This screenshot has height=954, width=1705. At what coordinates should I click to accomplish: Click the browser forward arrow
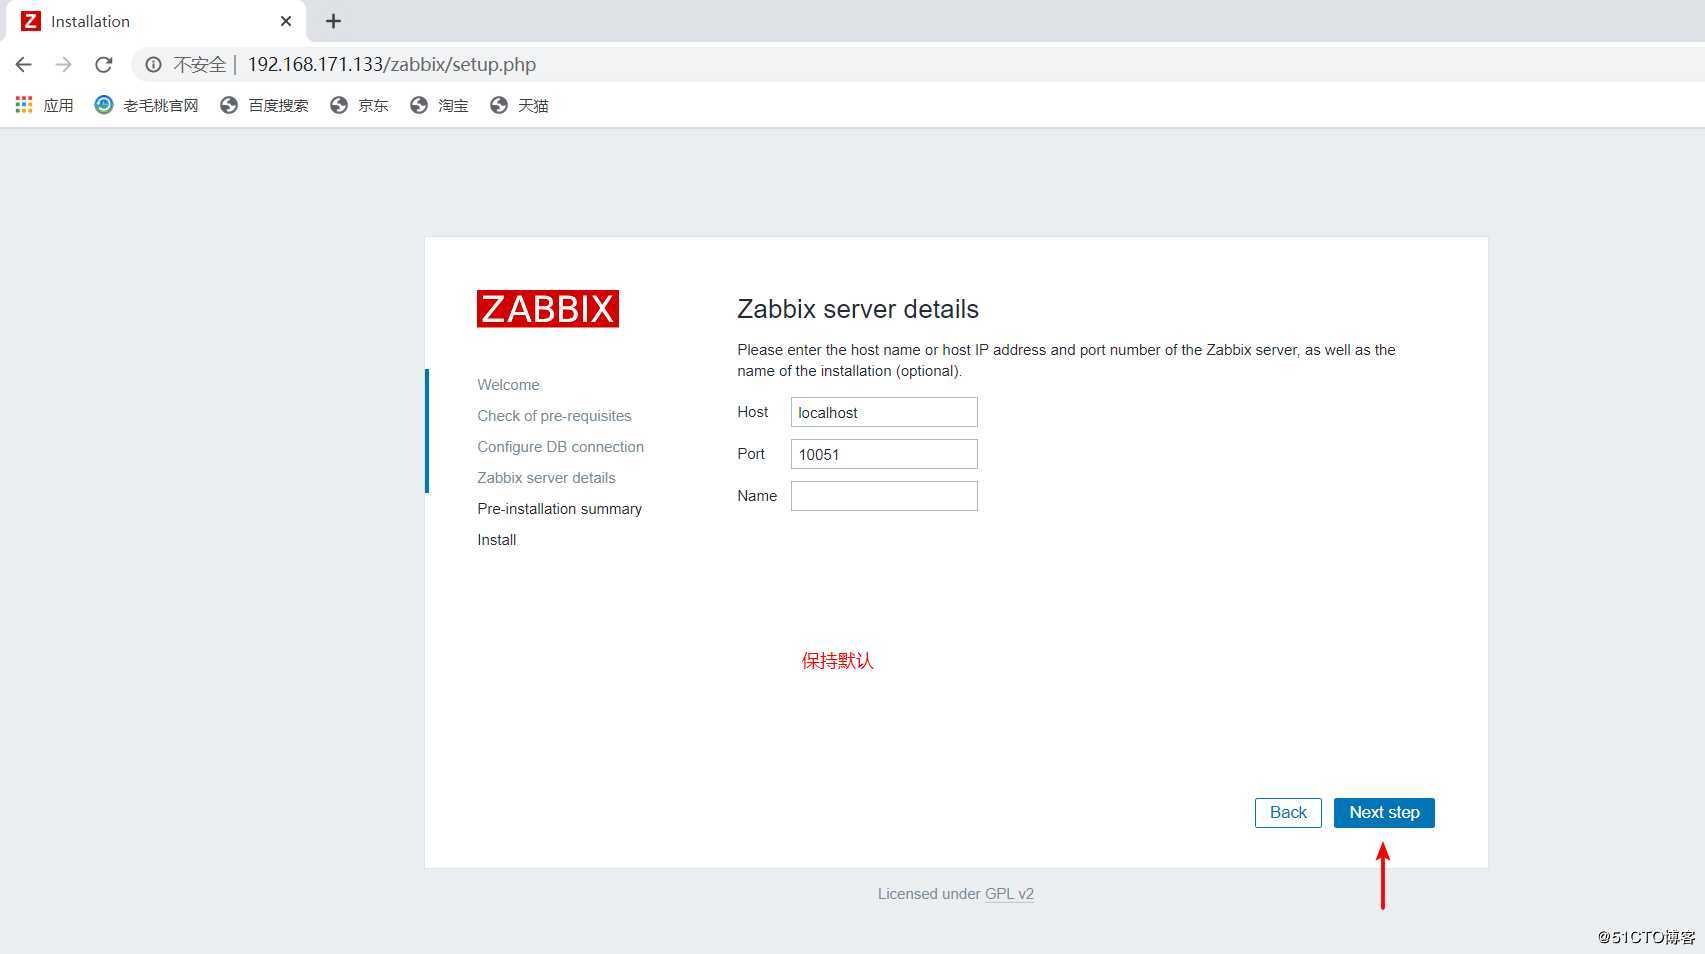(x=63, y=64)
